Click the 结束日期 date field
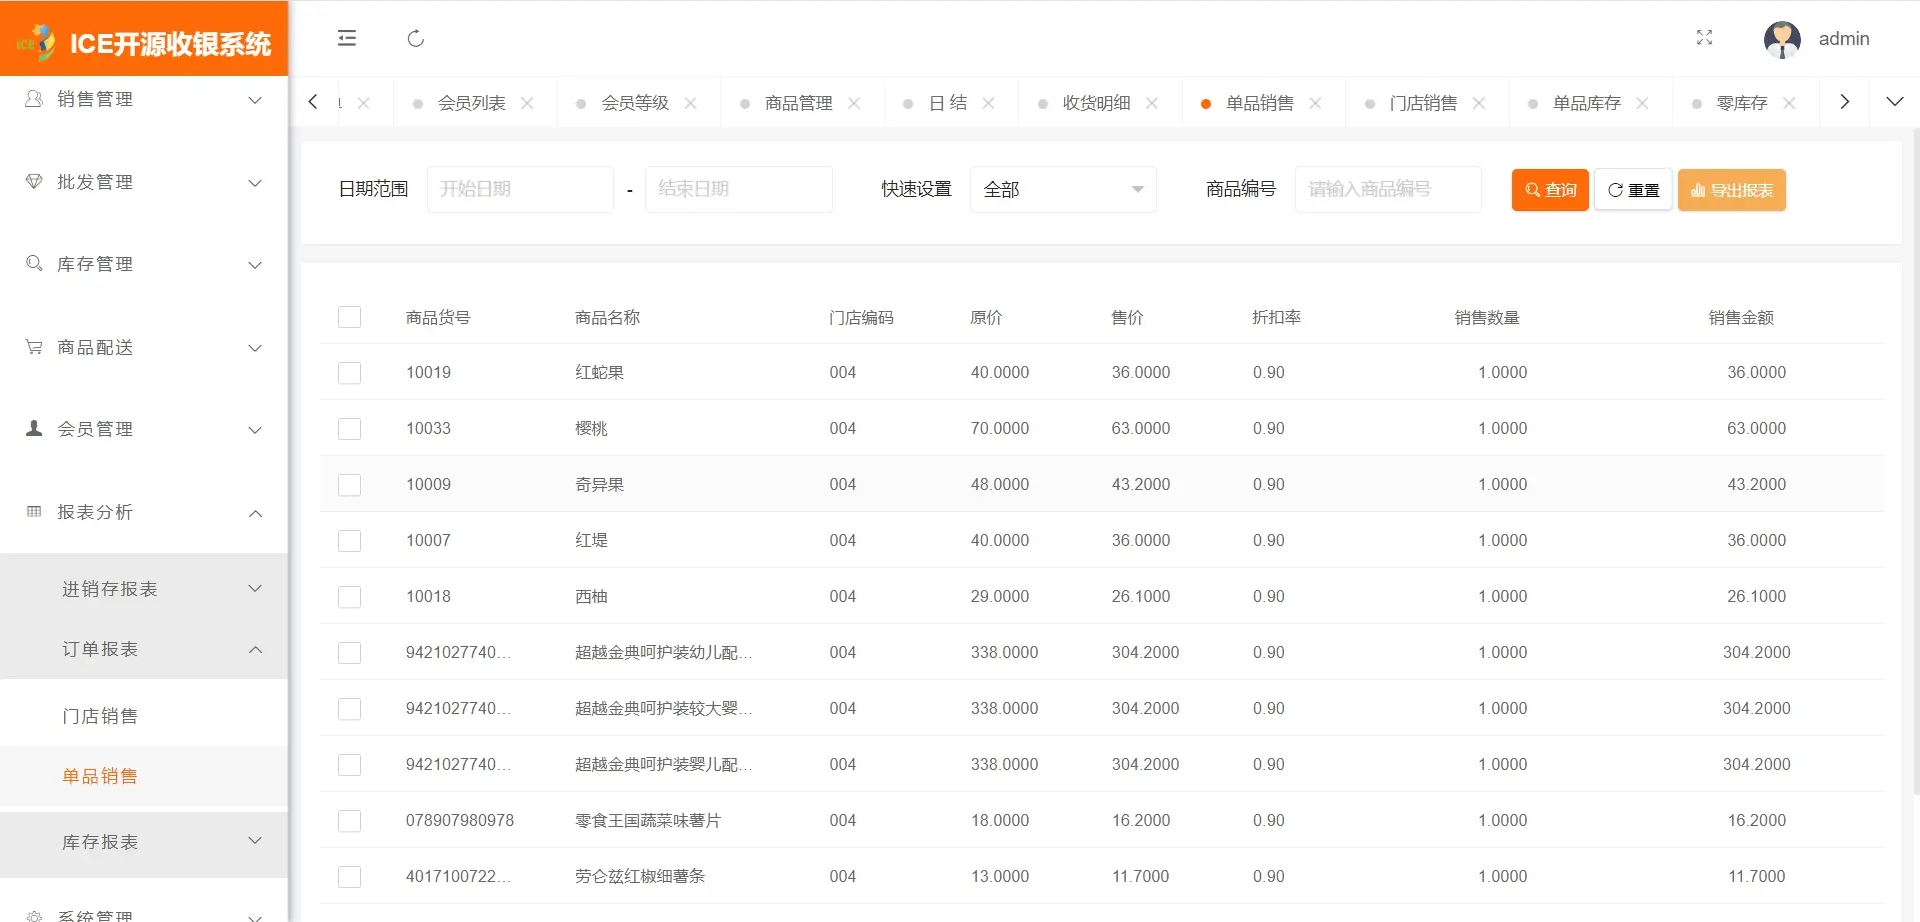 pos(738,189)
